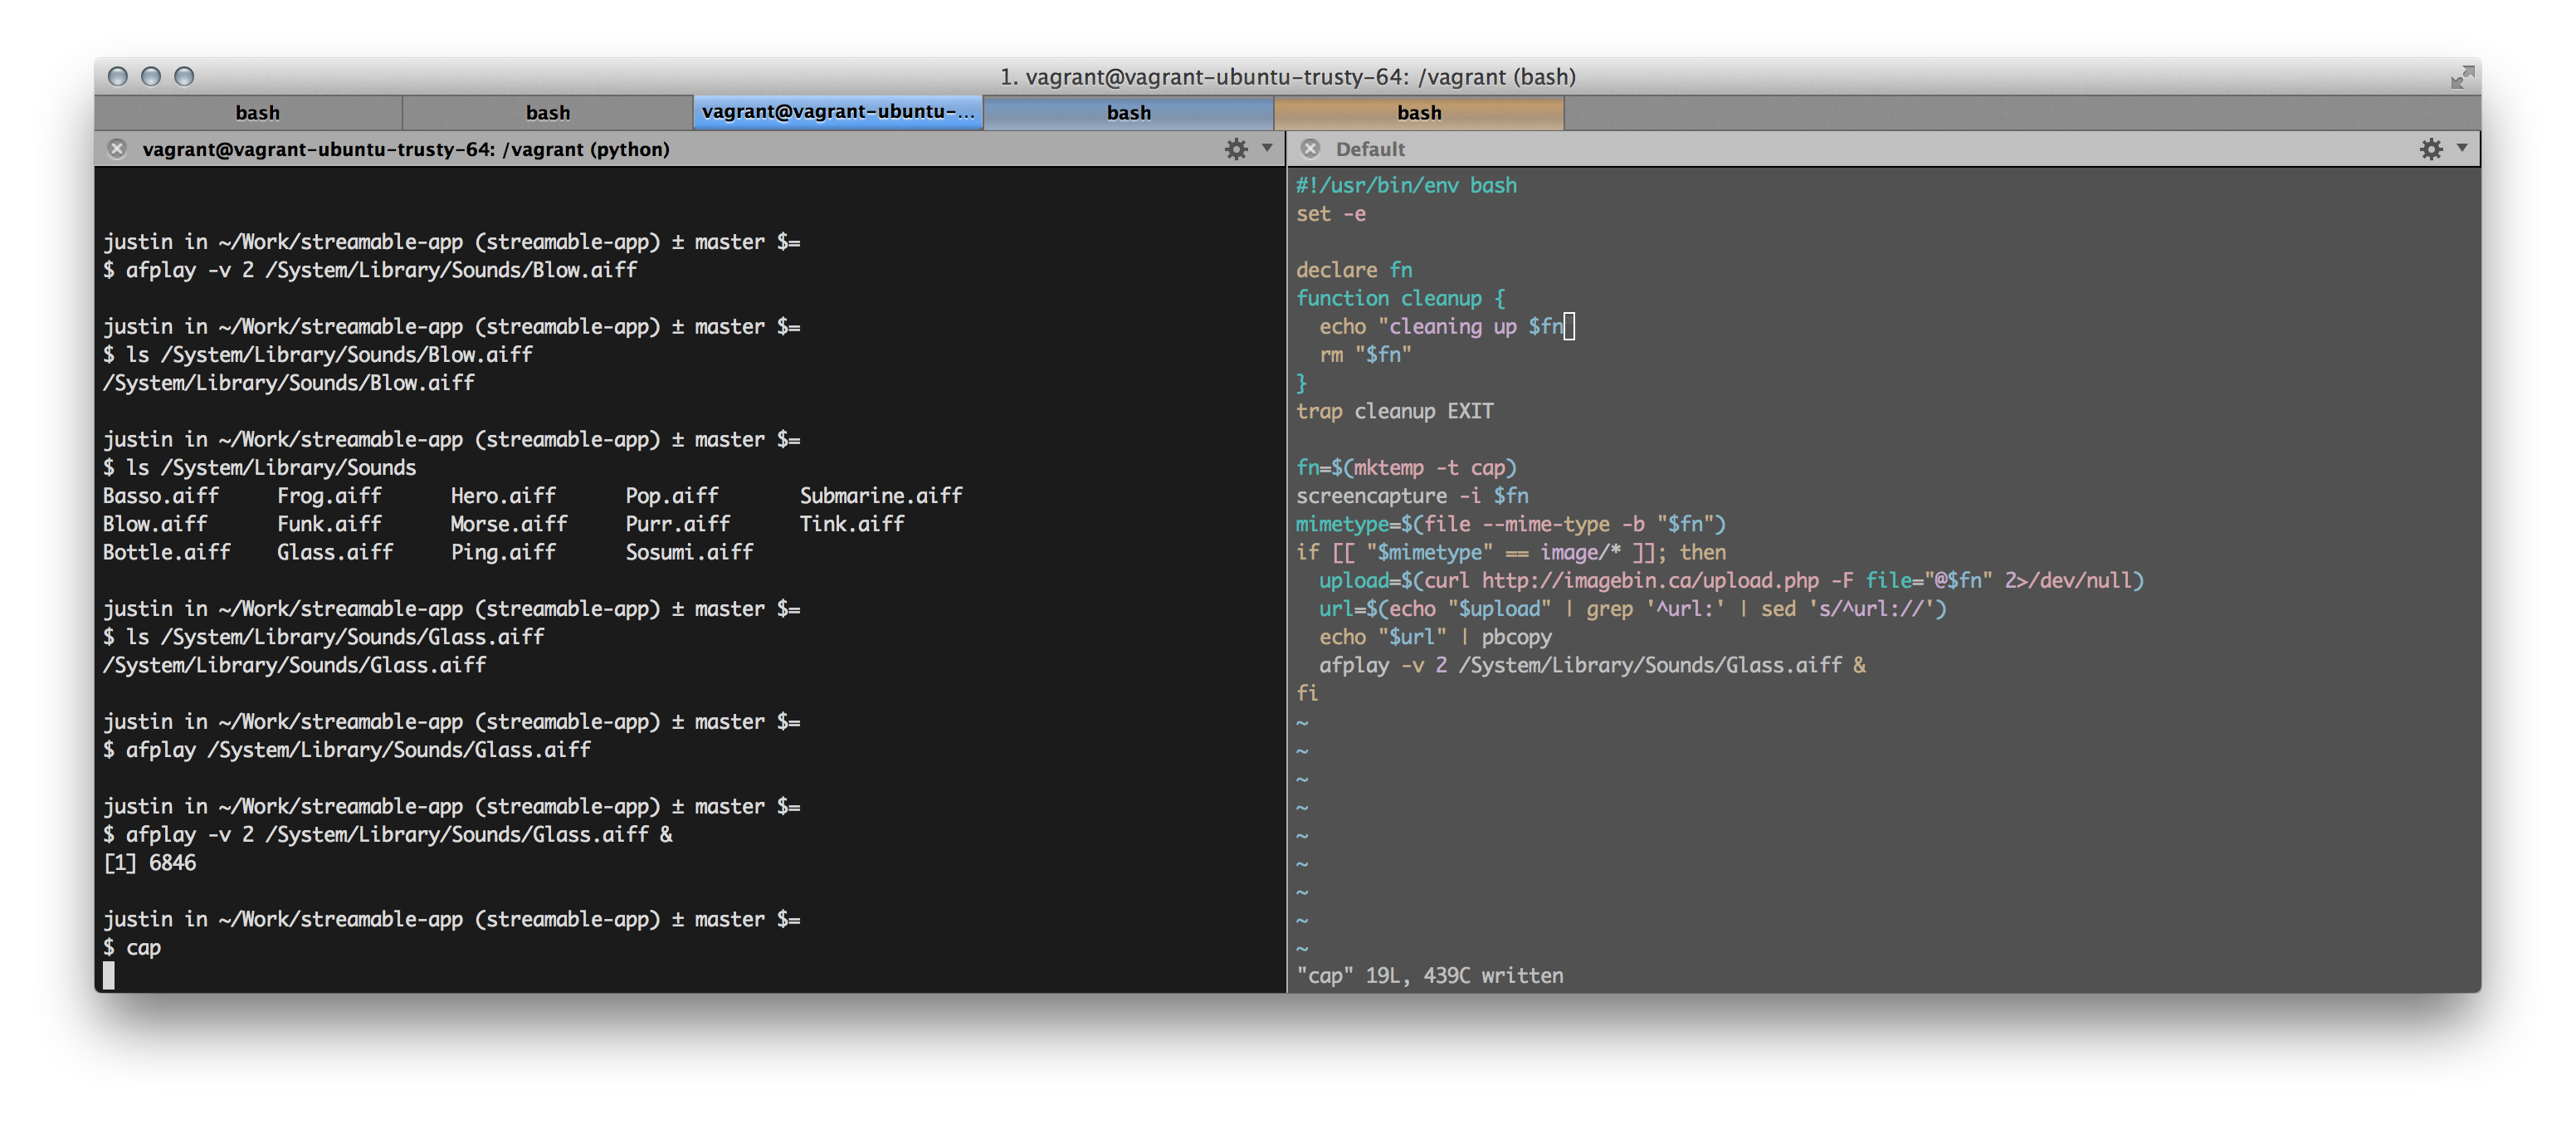This screenshot has height=1124, width=2576.
Task: Switch to the second bash tab
Action: pos(548,113)
